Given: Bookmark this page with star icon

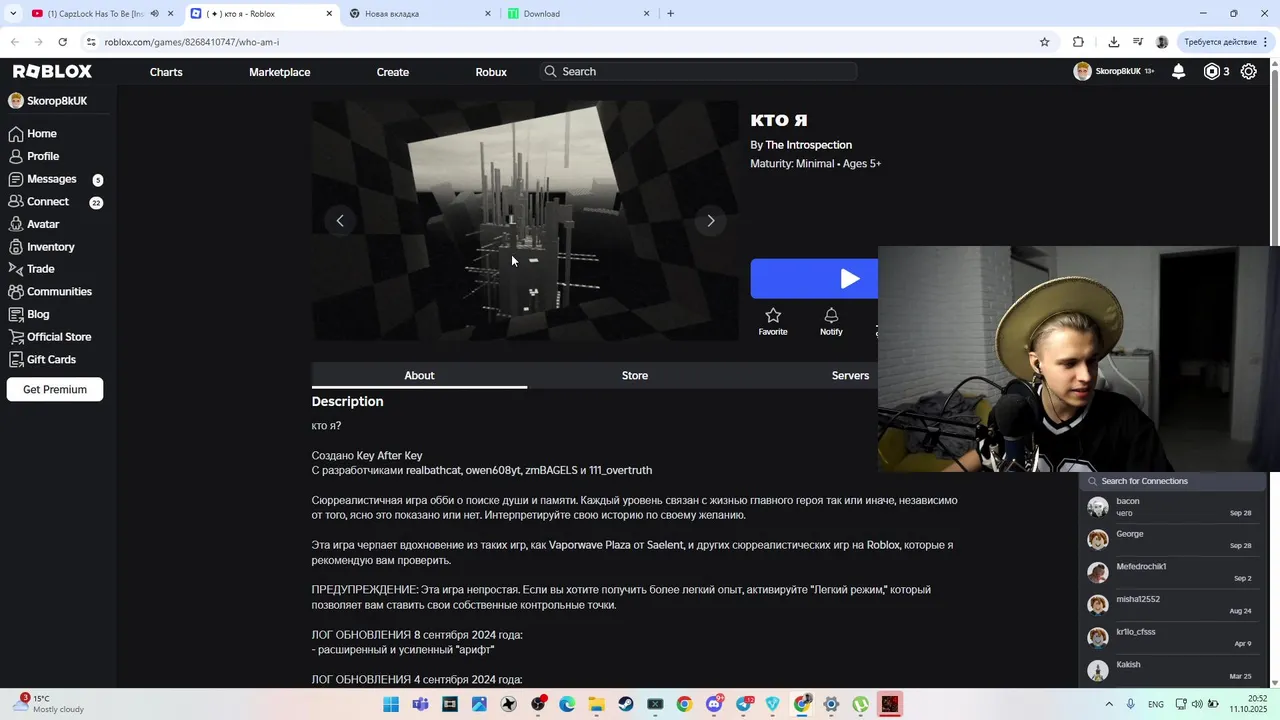Looking at the screenshot, I should [1045, 42].
